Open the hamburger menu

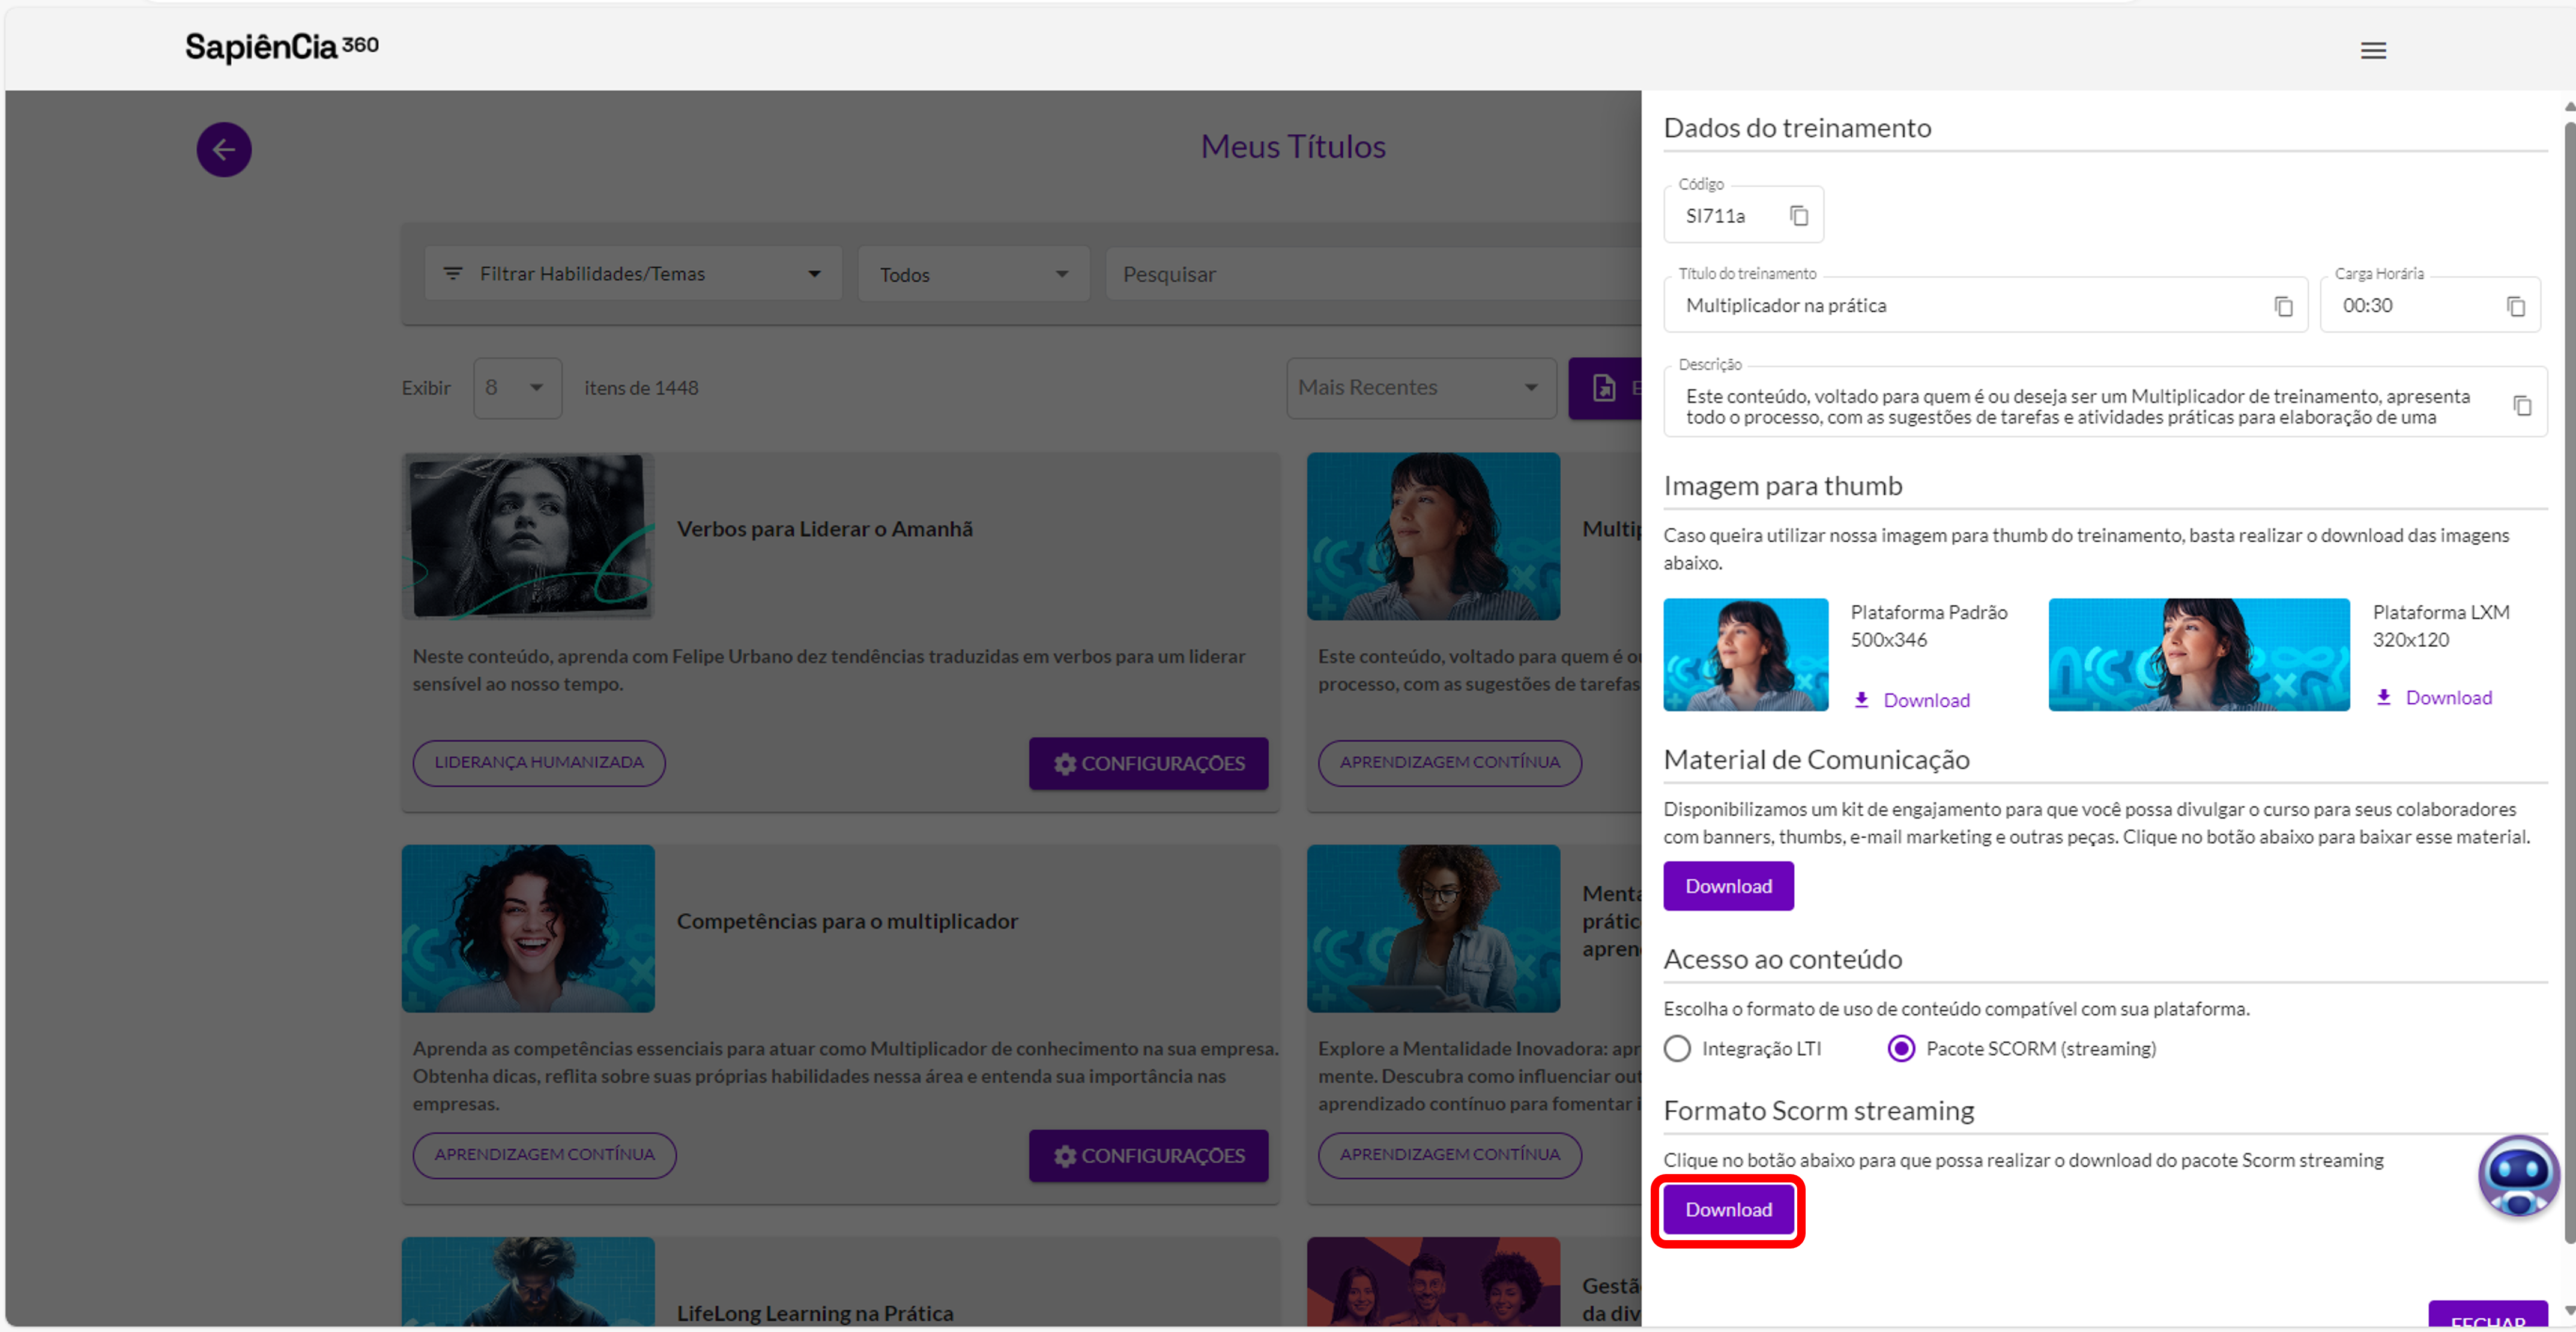coord(2373,51)
